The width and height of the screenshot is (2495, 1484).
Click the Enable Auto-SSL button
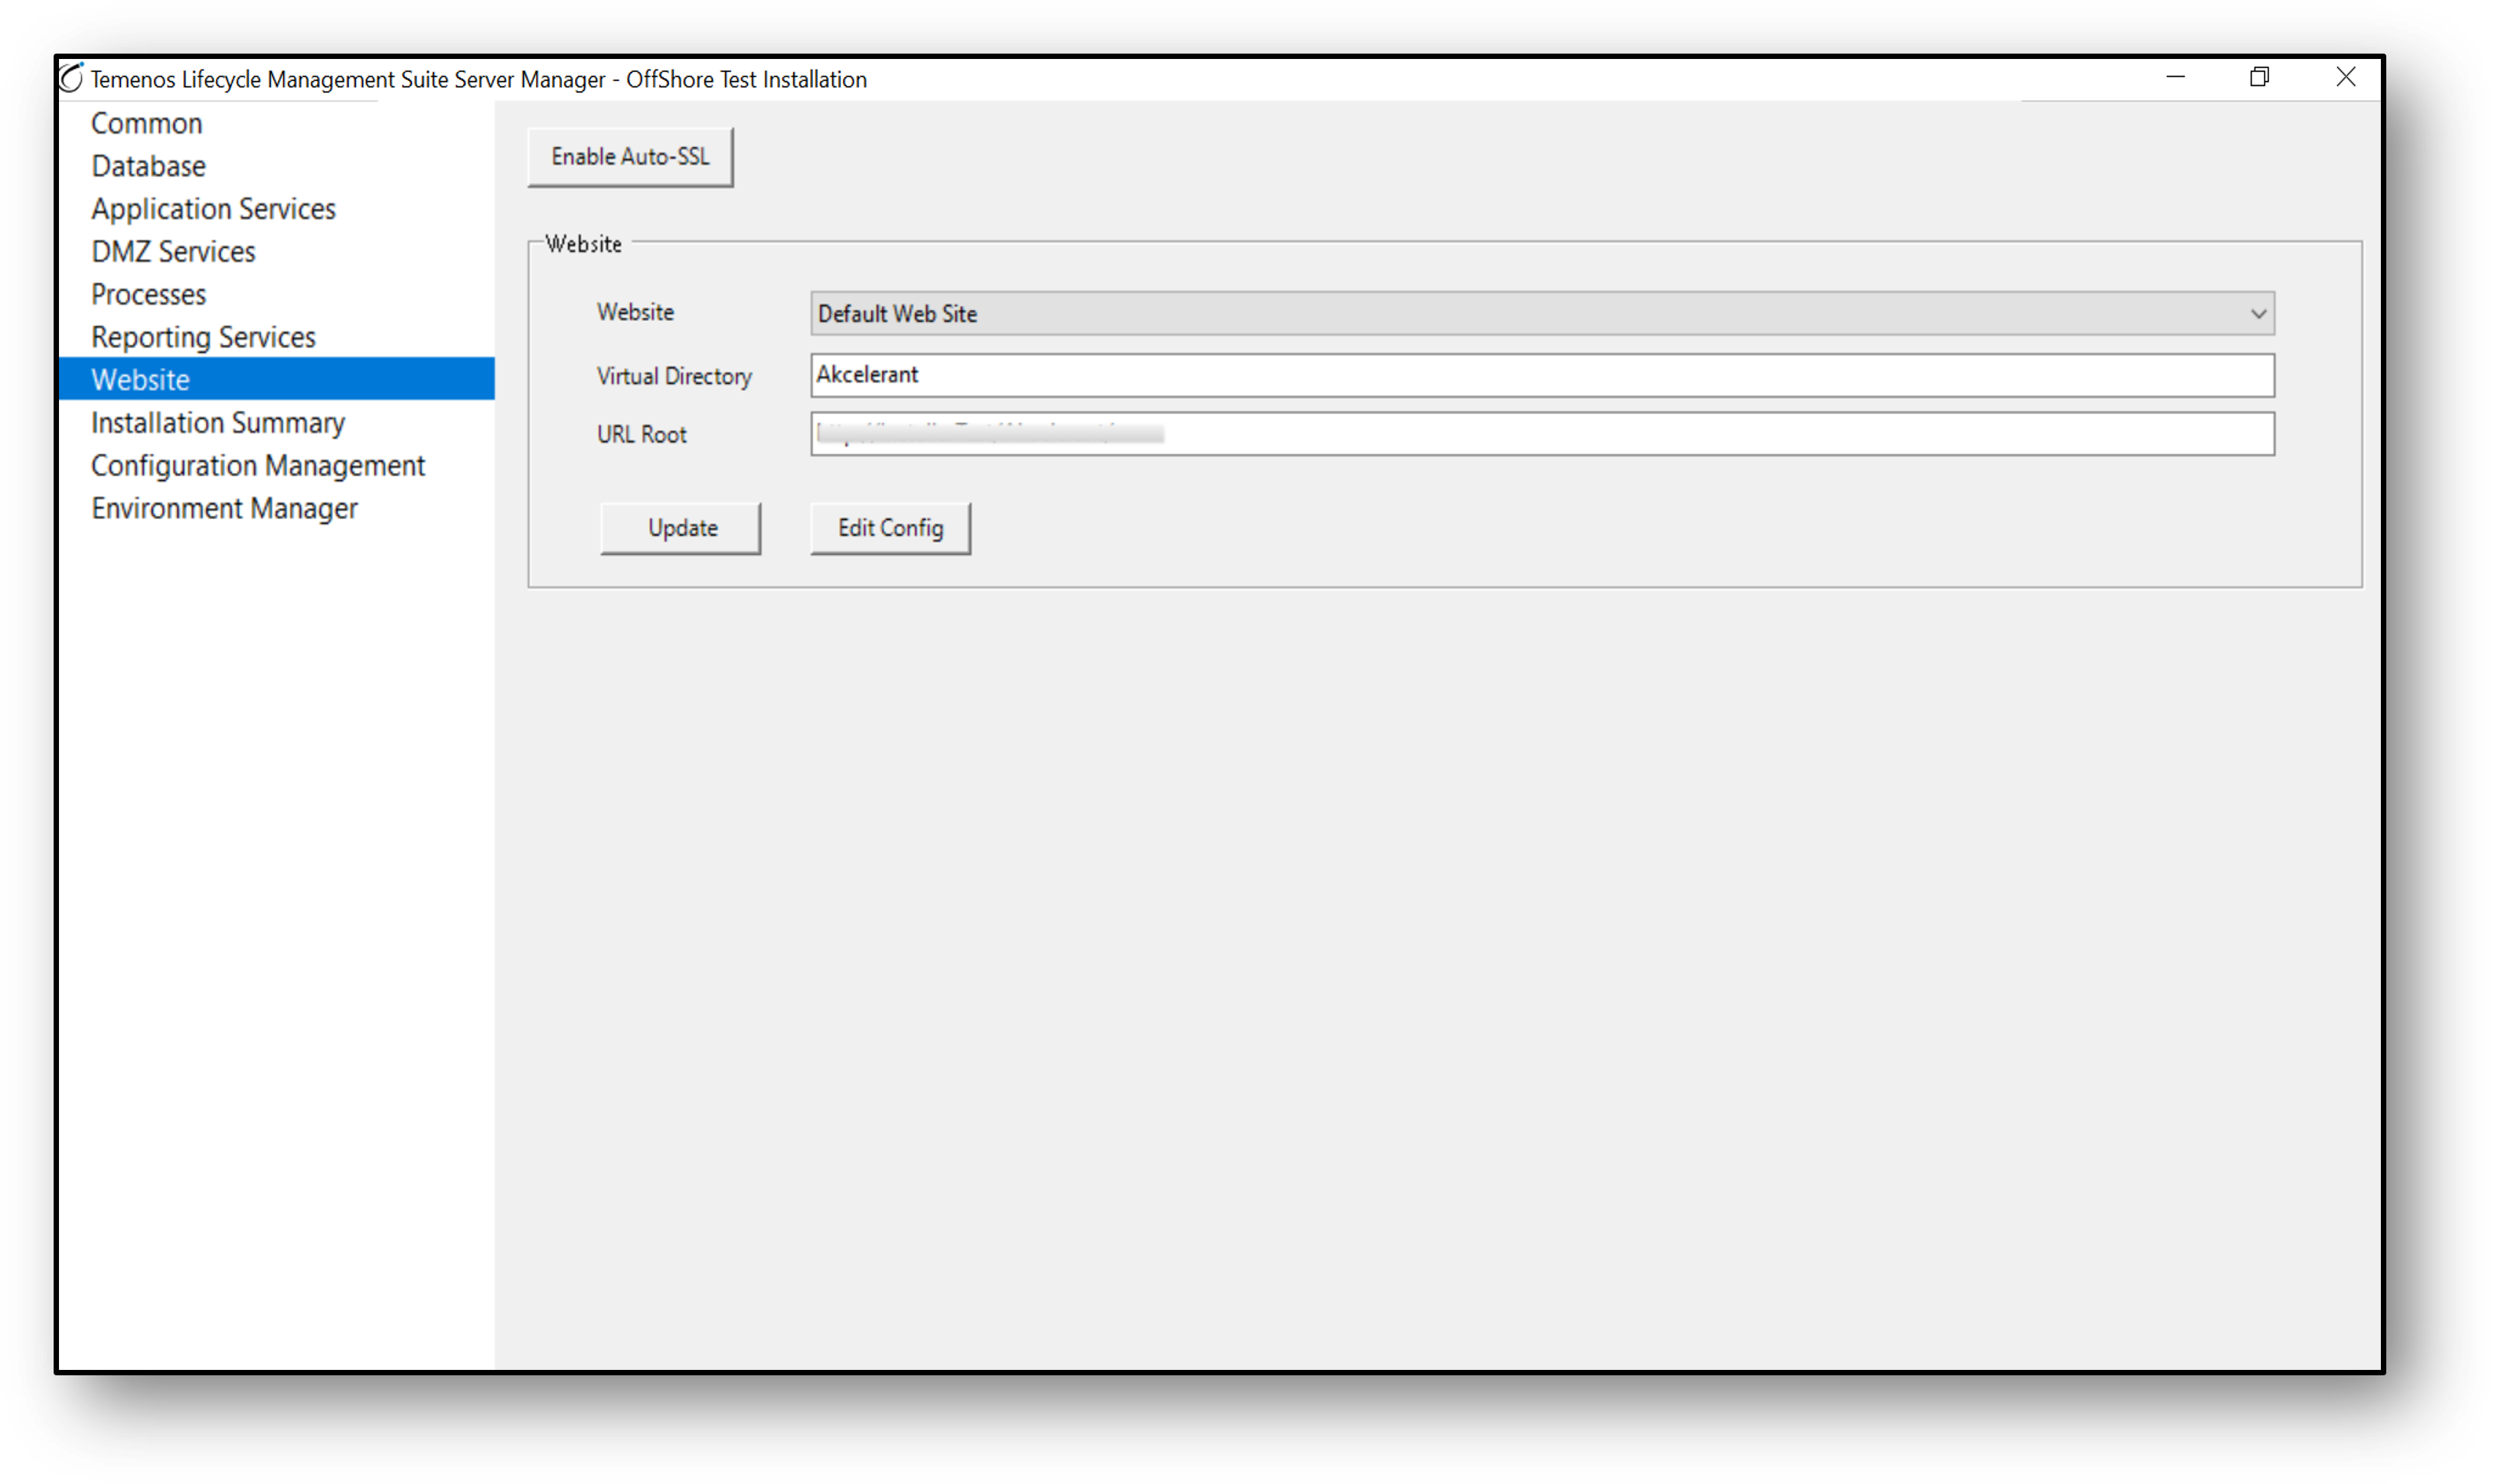630,157
